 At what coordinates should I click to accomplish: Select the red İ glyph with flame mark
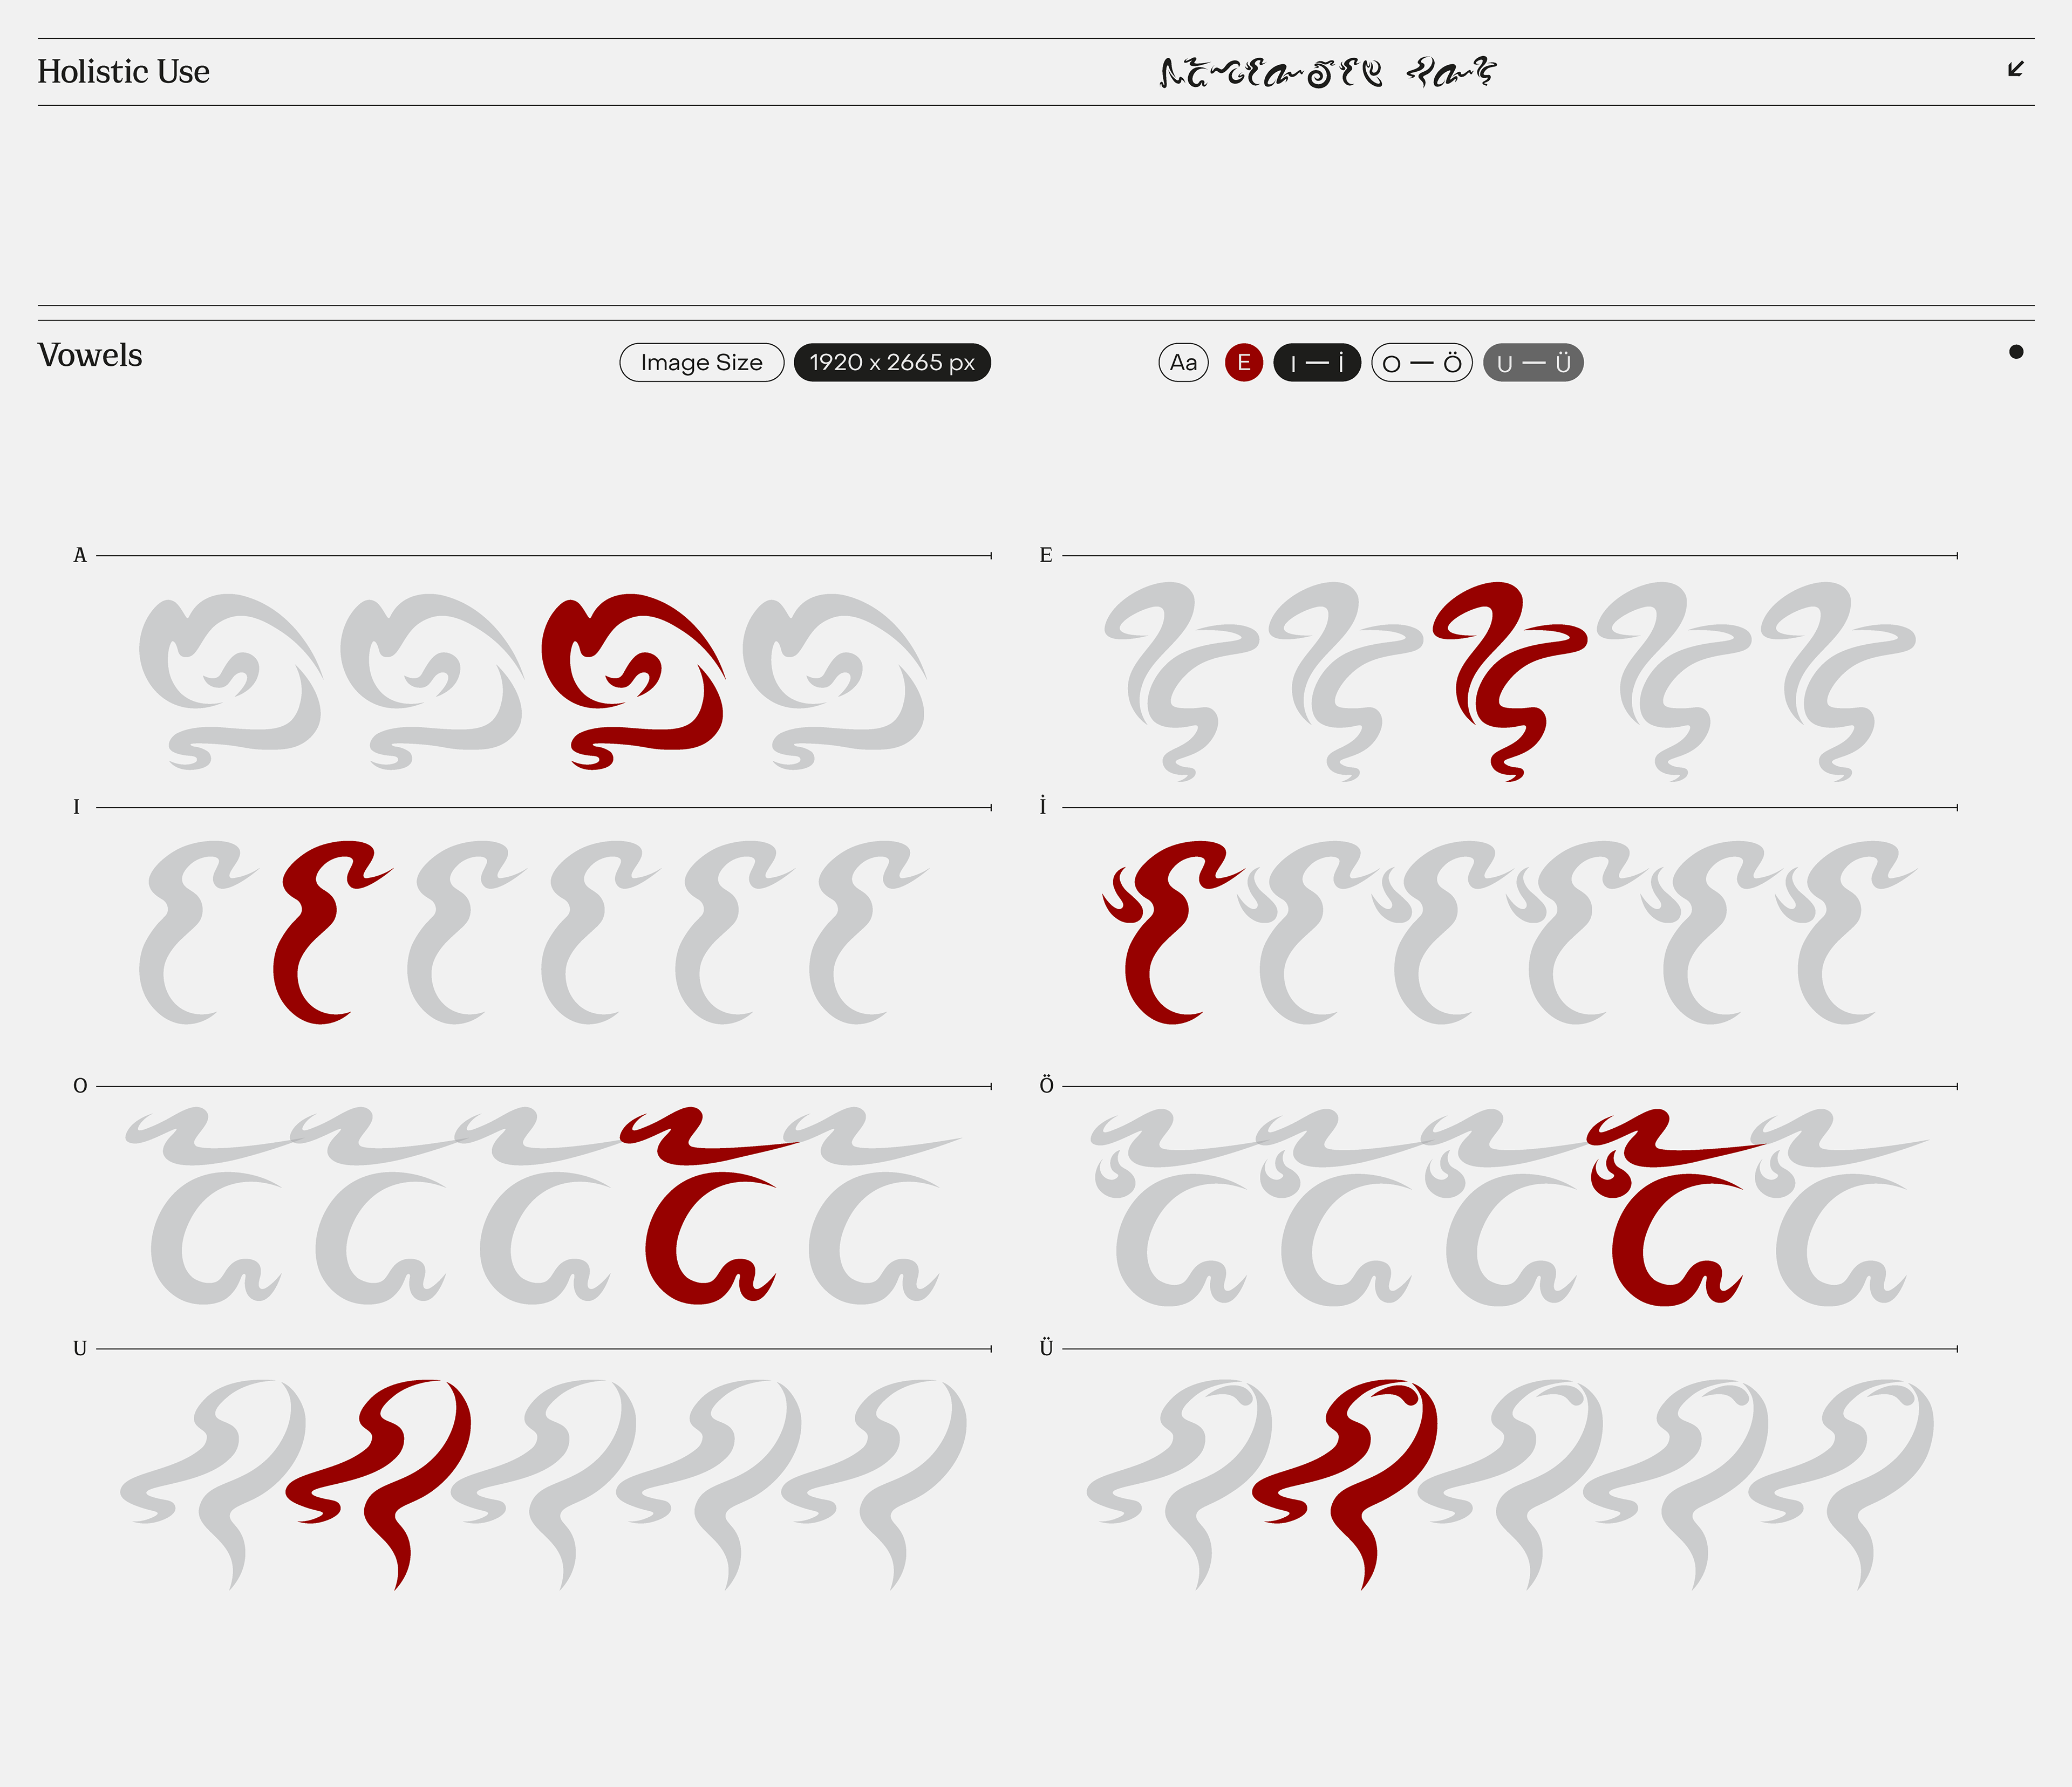[1172, 932]
